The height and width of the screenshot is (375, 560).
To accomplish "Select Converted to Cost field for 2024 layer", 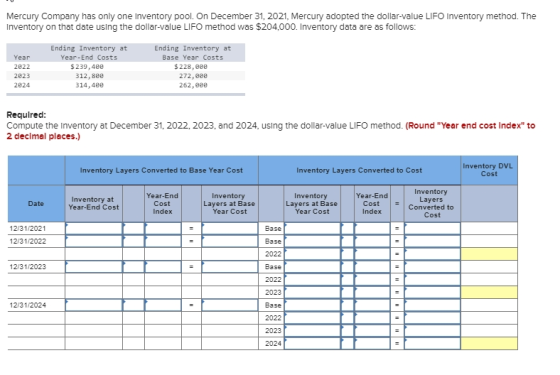I will click(x=432, y=343).
